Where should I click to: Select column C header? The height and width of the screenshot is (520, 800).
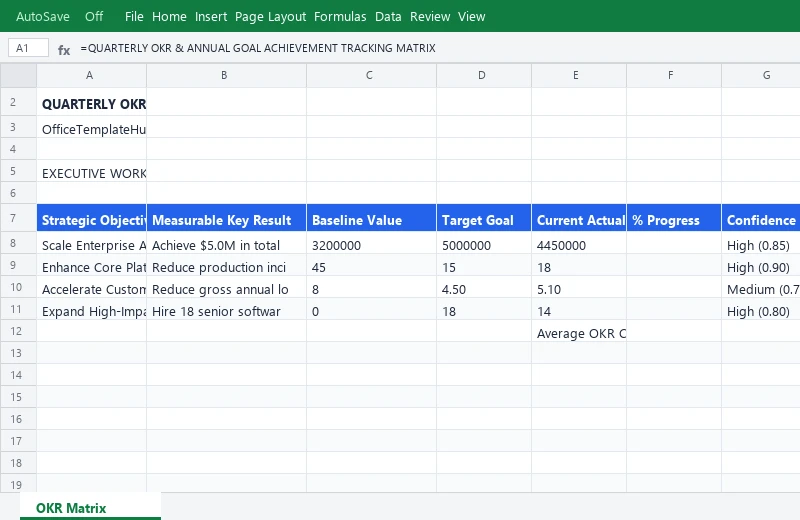[371, 76]
